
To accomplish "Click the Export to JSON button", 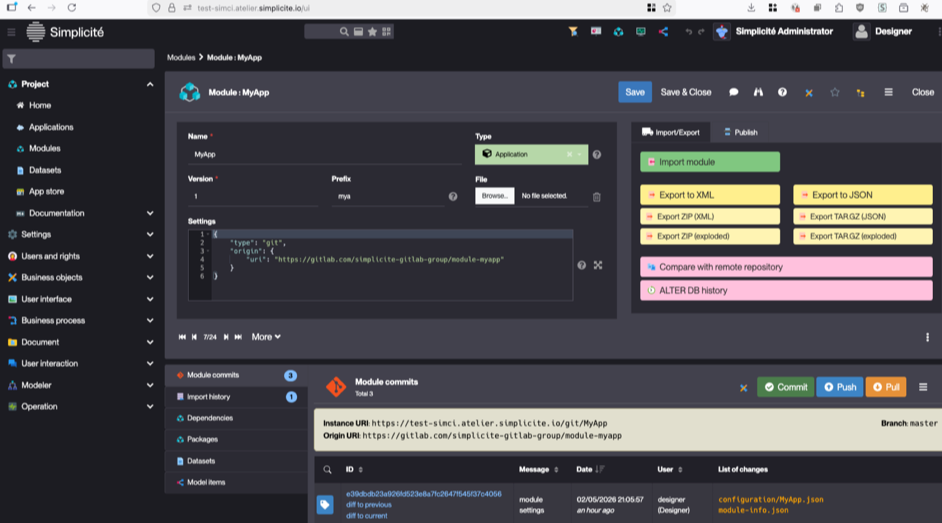I will click(x=841, y=195).
